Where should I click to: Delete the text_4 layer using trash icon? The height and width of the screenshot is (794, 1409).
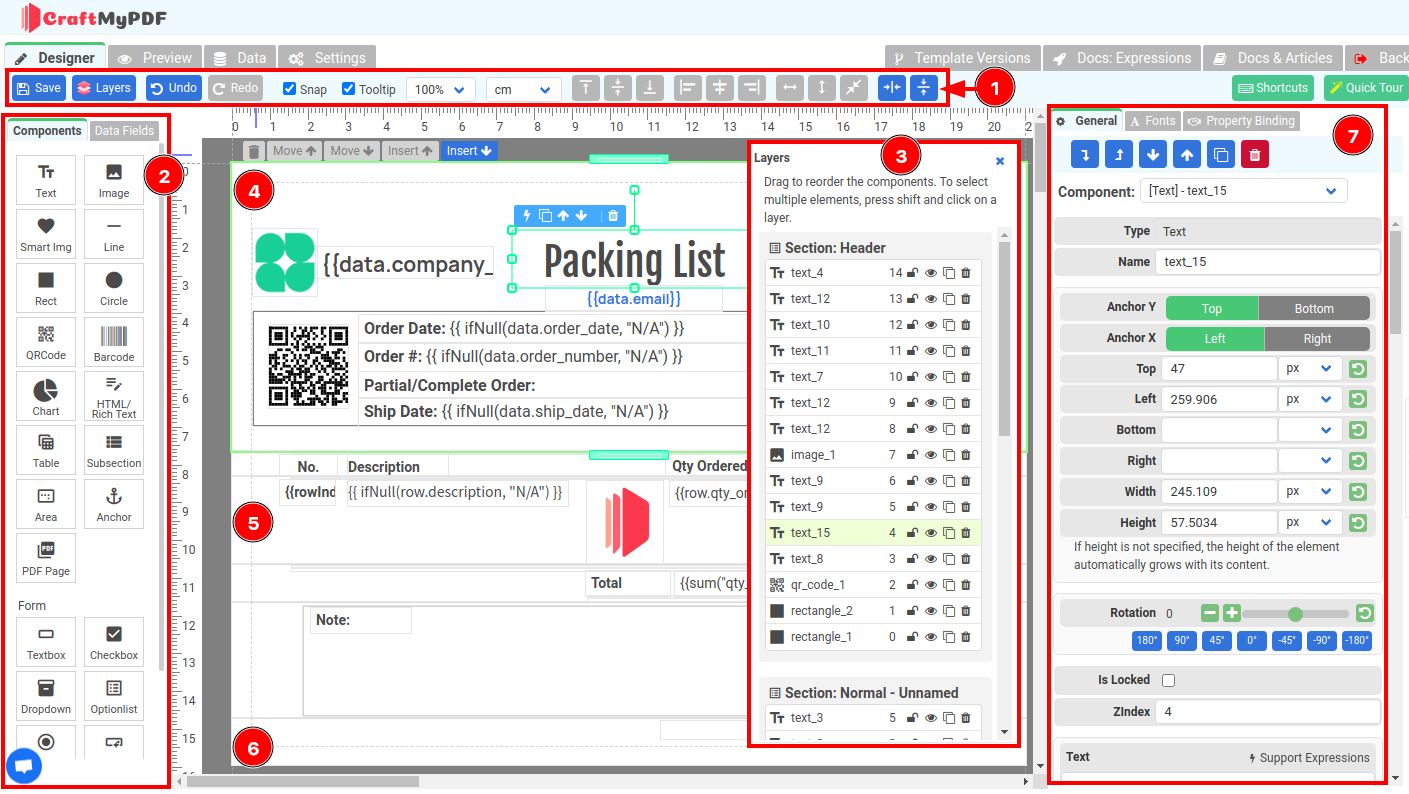pos(966,273)
